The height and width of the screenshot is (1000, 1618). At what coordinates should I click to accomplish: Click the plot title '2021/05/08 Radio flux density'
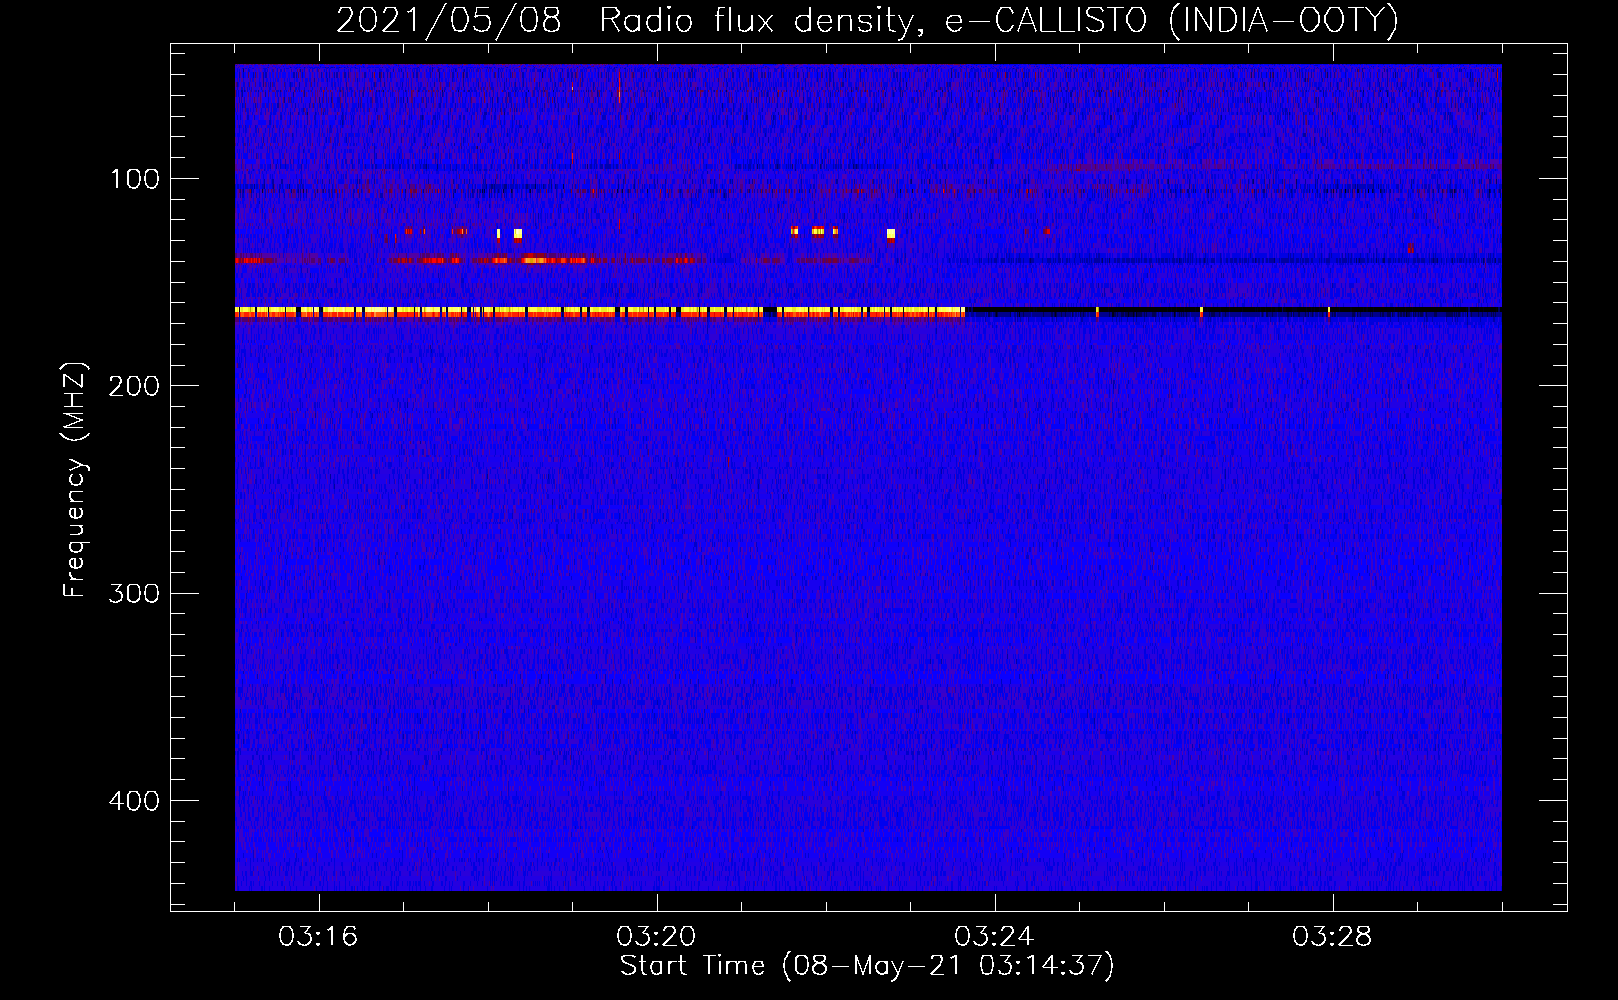867,20
